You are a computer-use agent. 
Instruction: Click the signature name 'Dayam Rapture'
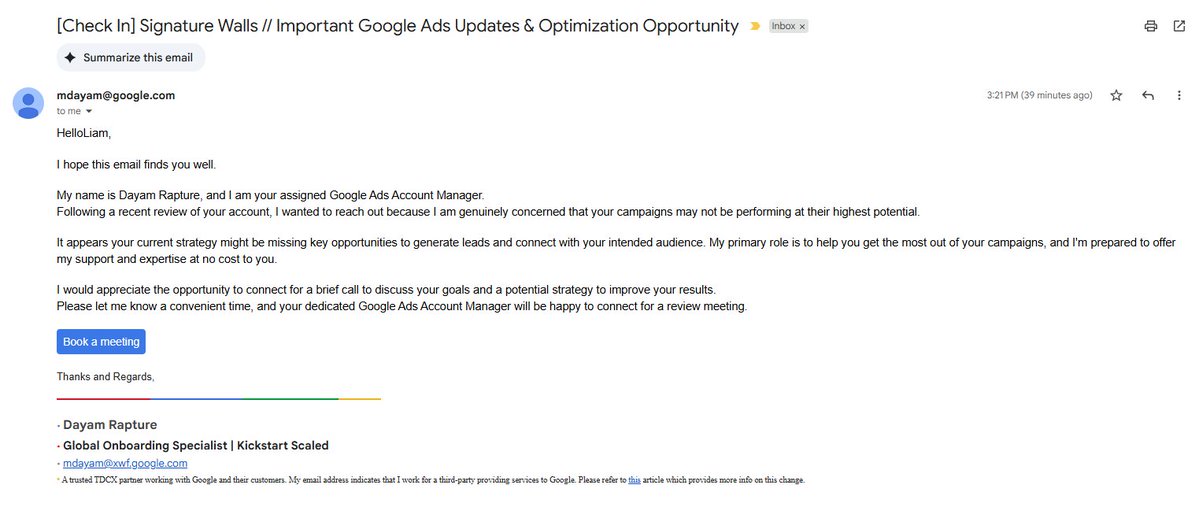tap(110, 425)
